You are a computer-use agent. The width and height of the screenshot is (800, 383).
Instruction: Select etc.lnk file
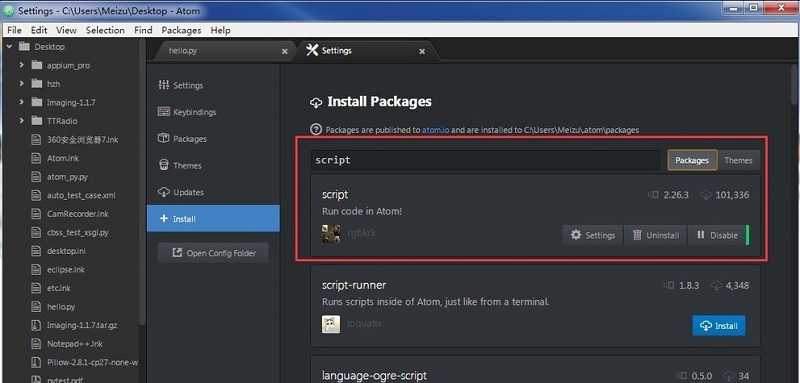click(59, 288)
